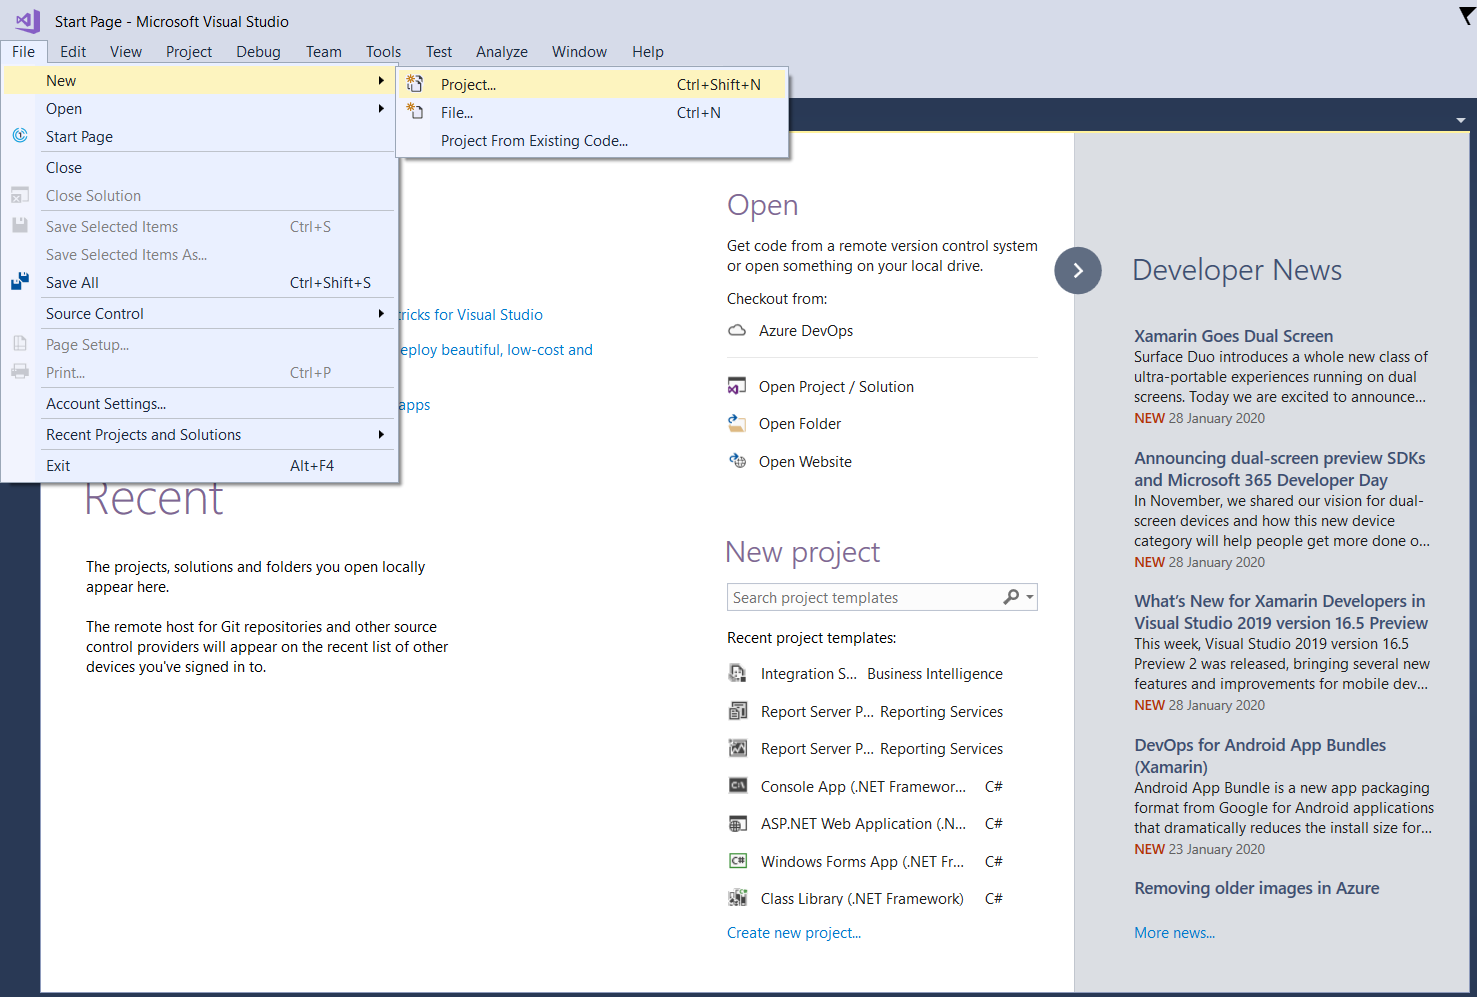Click the Create new project link

click(x=793, y=933)
